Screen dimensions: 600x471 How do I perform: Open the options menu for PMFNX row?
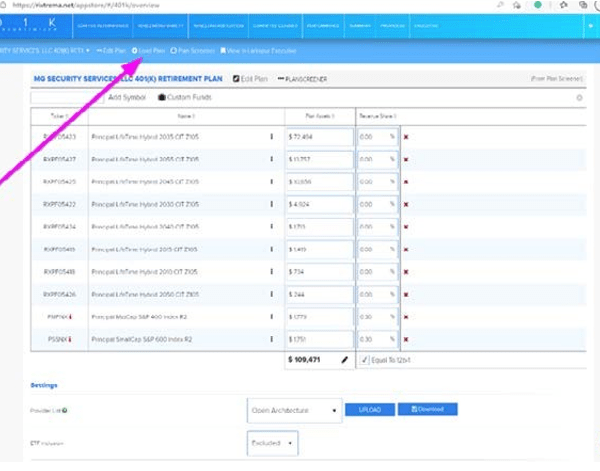[271, 317]
